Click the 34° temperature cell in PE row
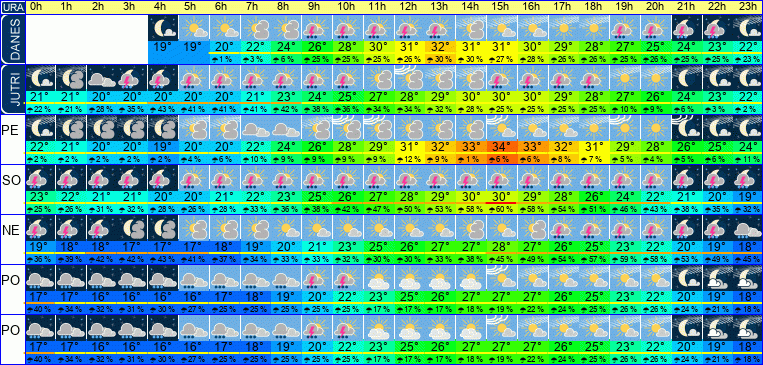Viewport: 763px width, 365px height. [502, 146]
